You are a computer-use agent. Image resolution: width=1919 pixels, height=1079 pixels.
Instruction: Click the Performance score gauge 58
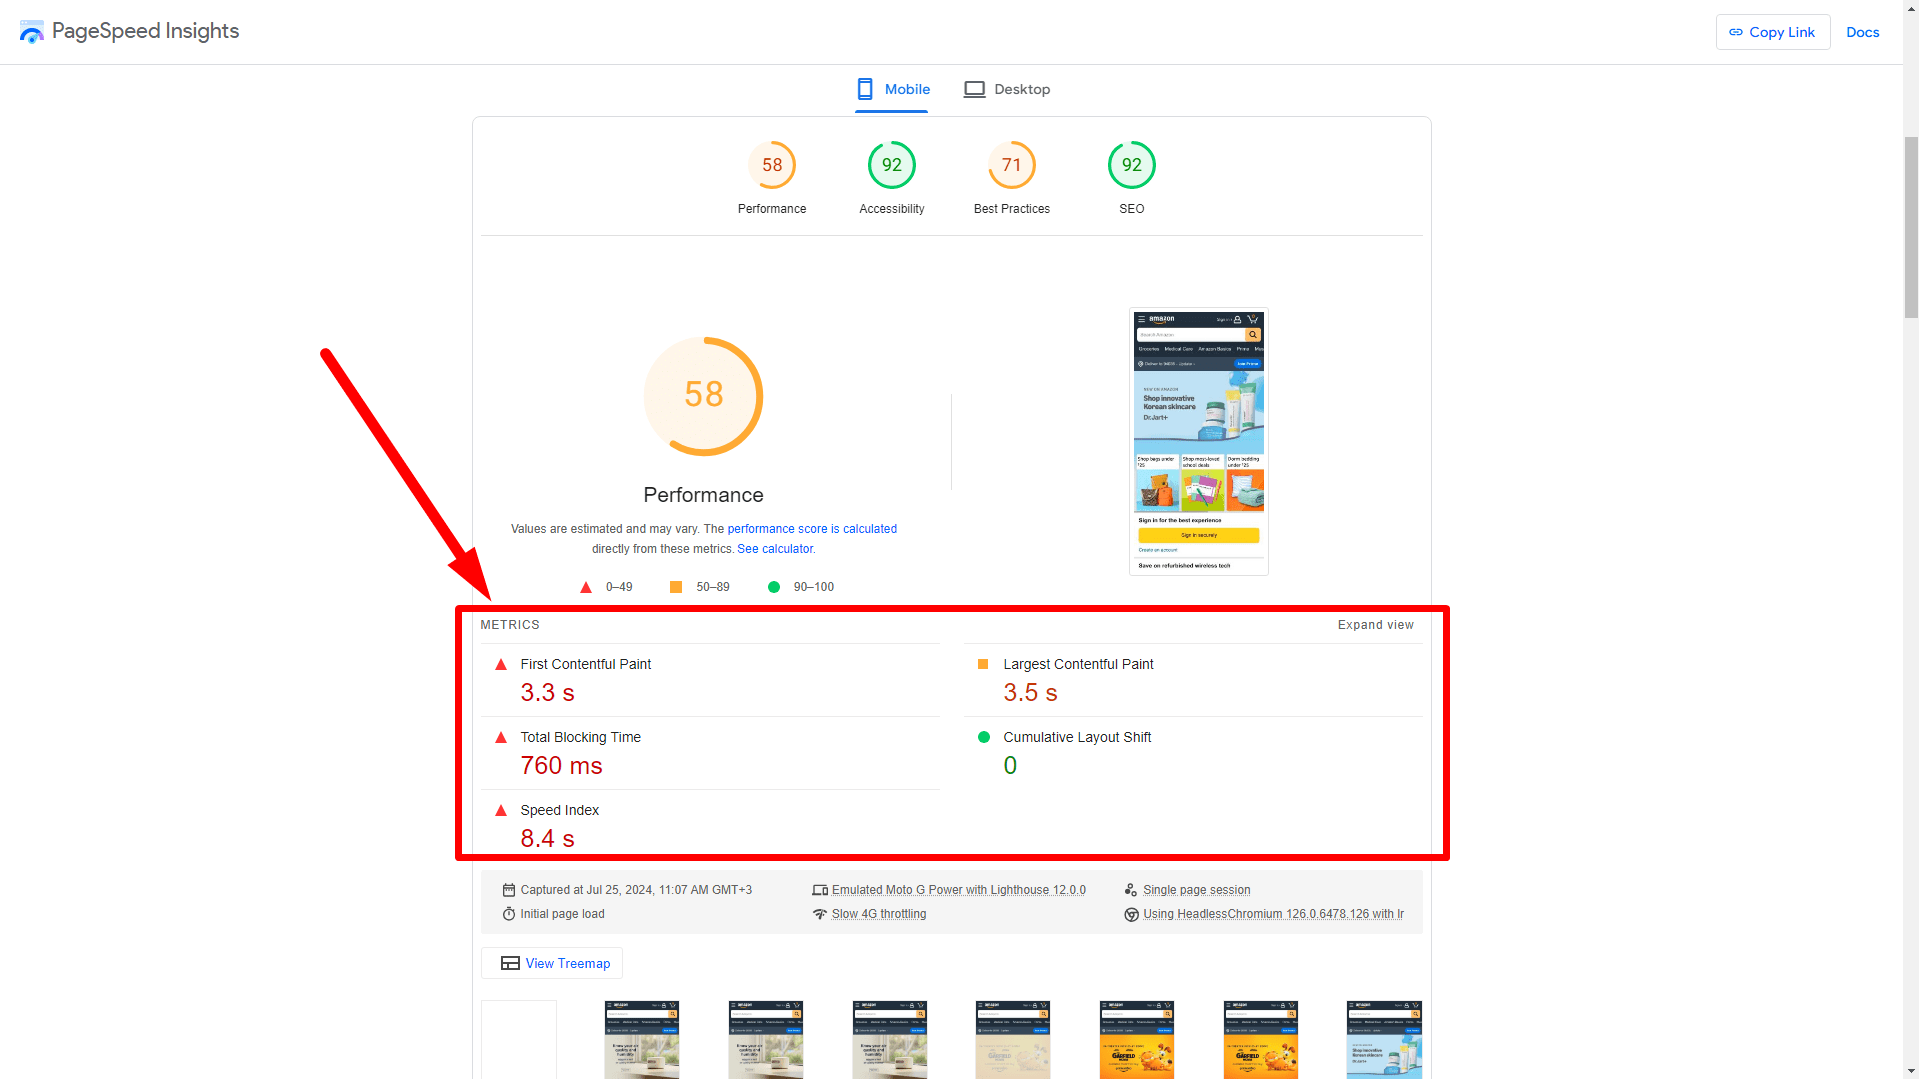point(771,165)
